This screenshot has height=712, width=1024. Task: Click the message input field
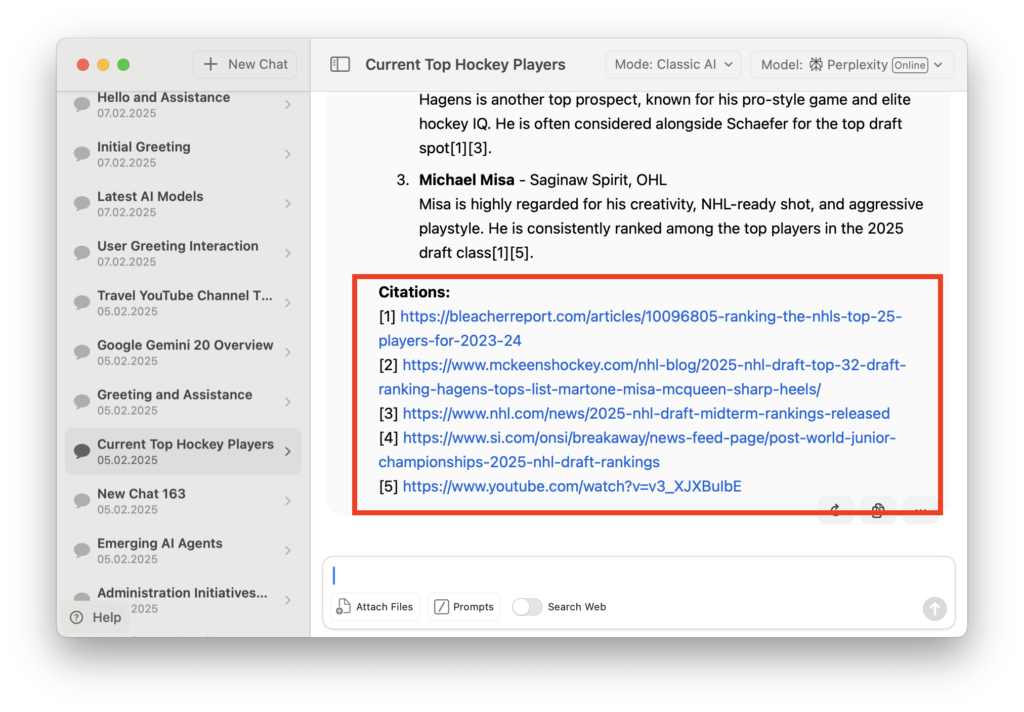coord(639,575)
